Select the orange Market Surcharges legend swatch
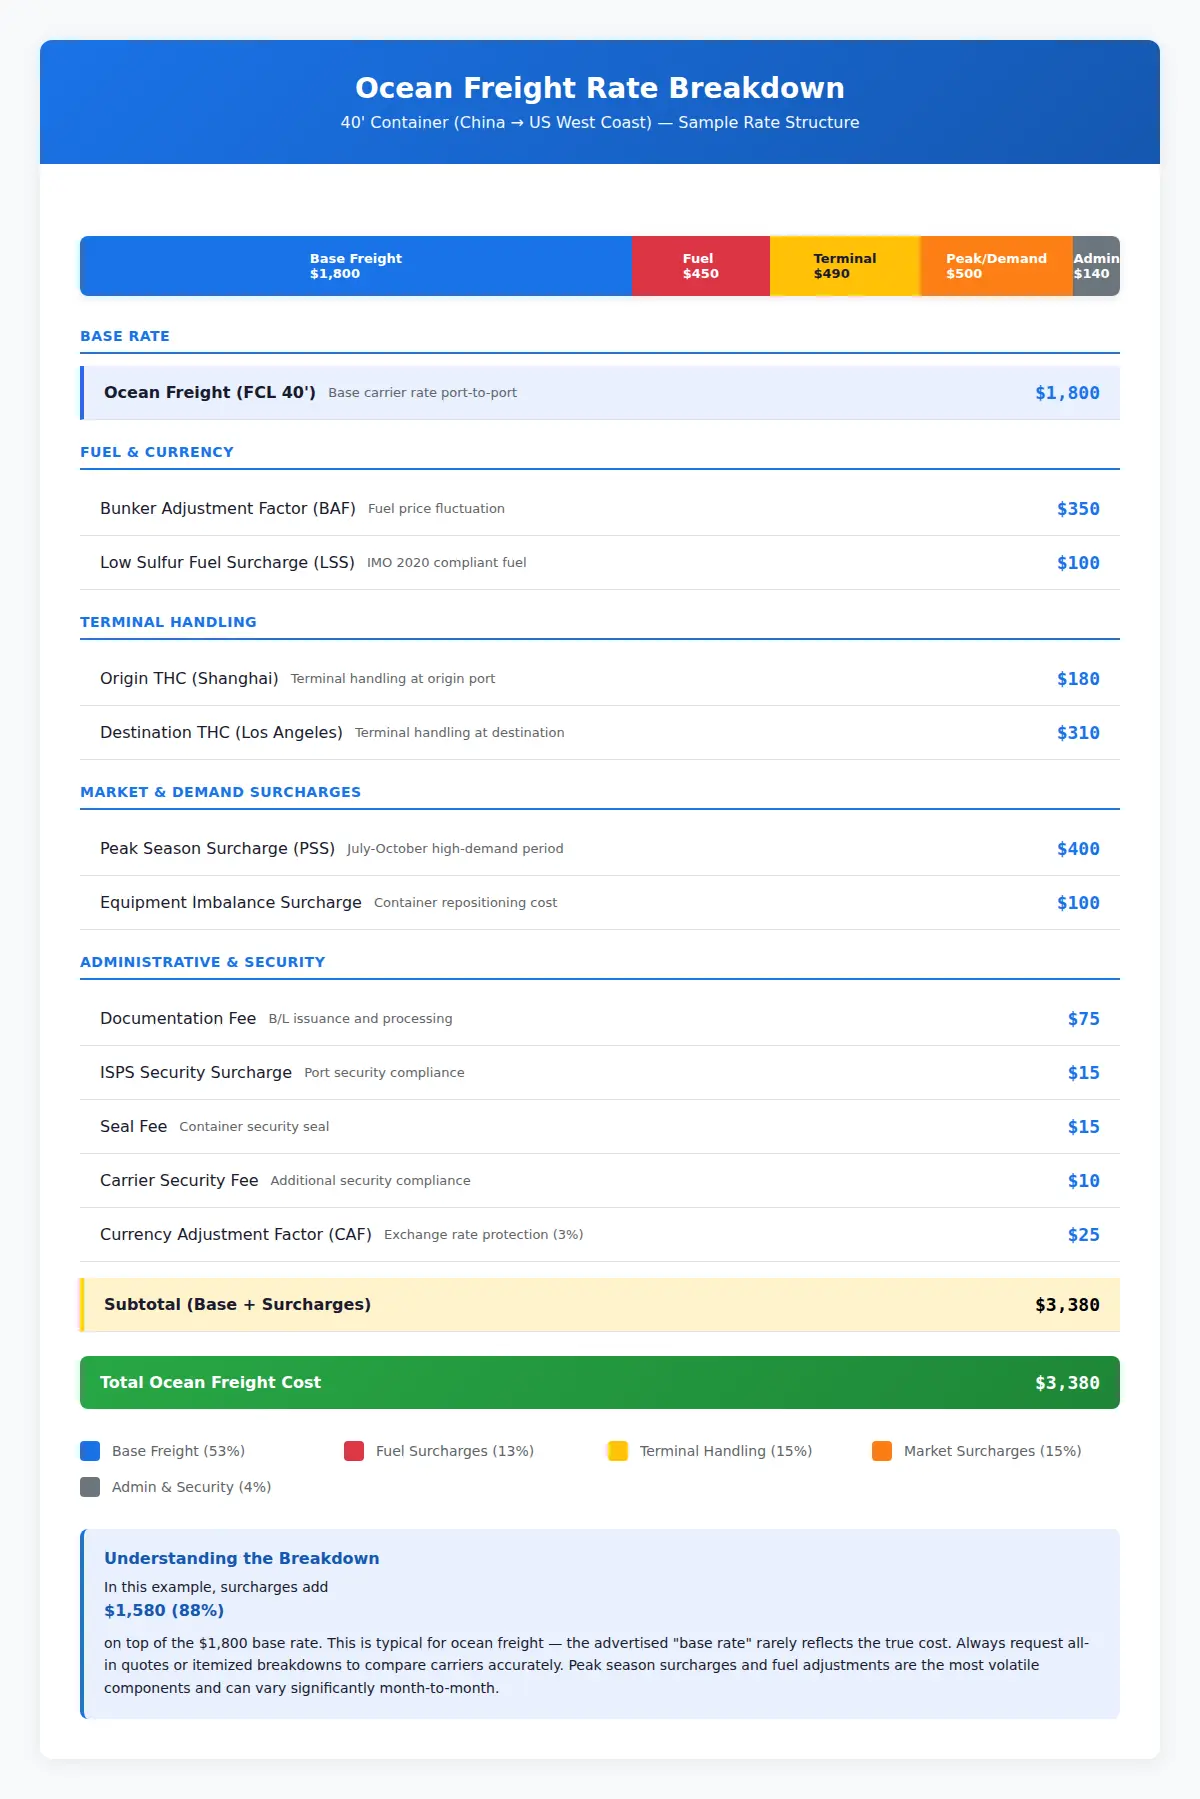1200x1799 pixels. click(x=882, y=1451)
